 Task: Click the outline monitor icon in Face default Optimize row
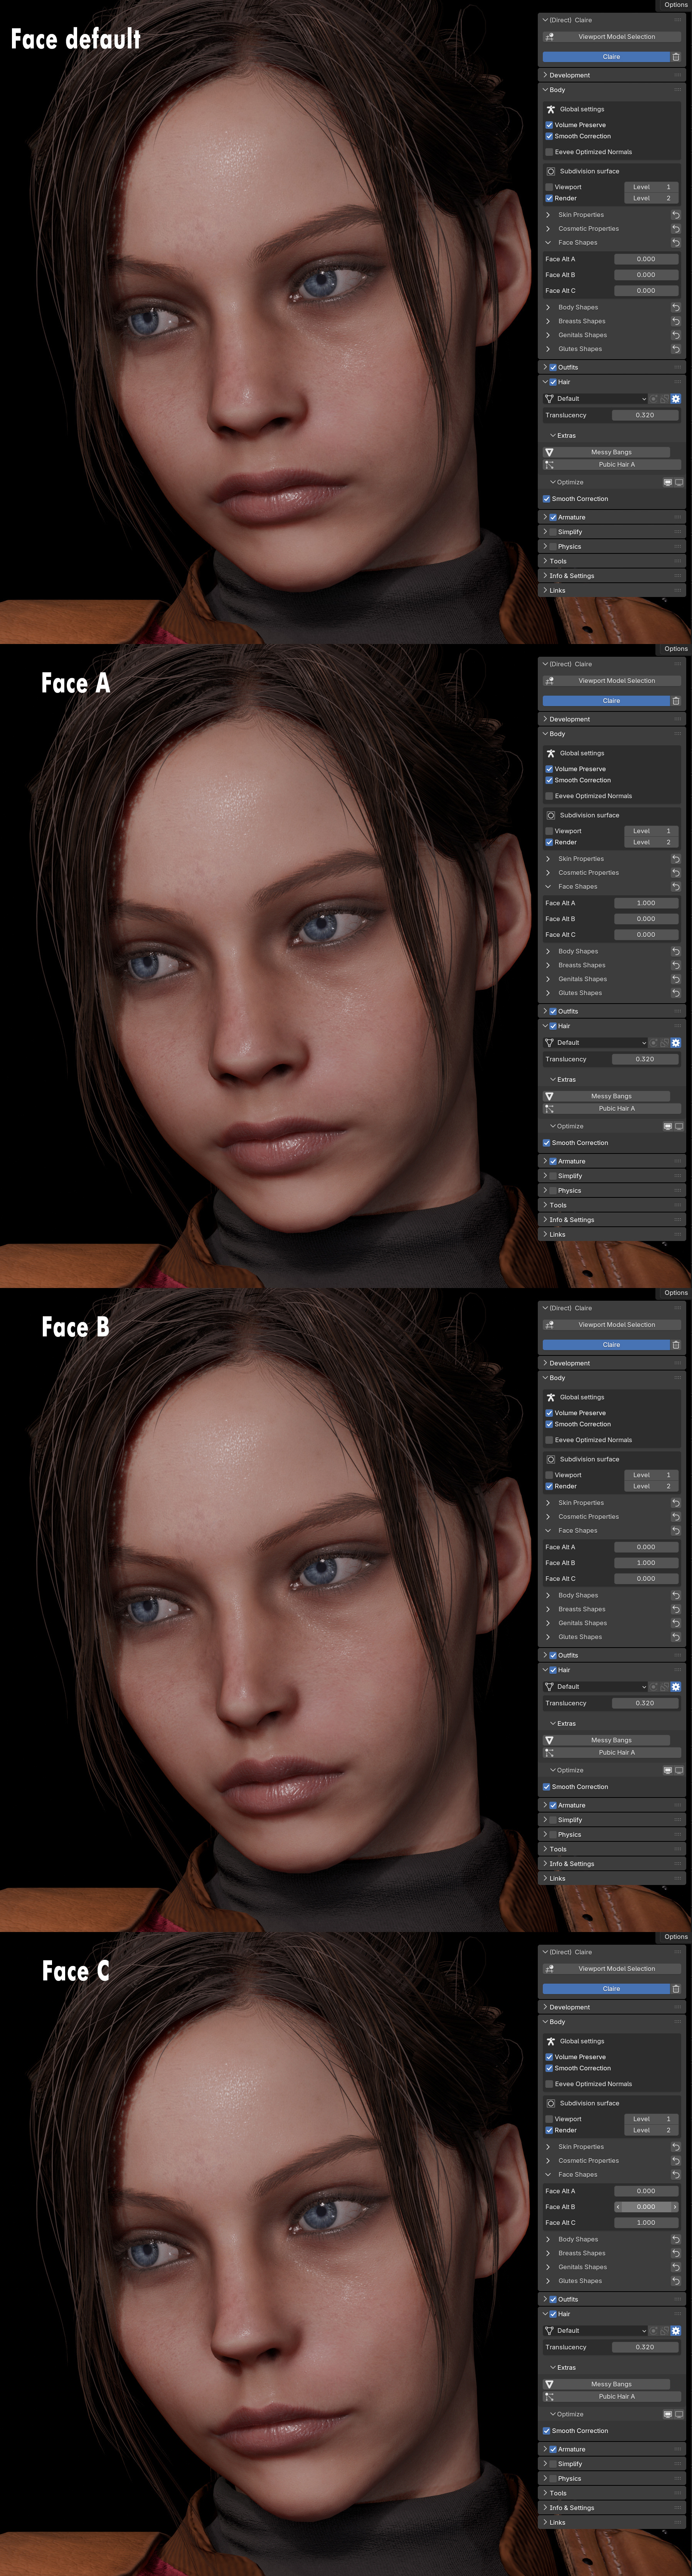(x=679, y=482)
